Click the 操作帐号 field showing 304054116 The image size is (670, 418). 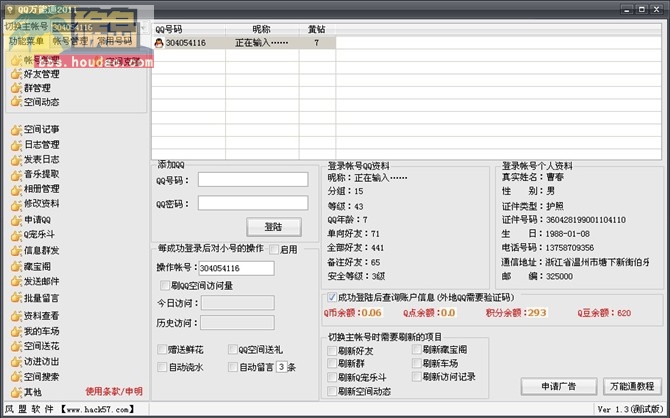pyautogui.click(x=237, y=268)
